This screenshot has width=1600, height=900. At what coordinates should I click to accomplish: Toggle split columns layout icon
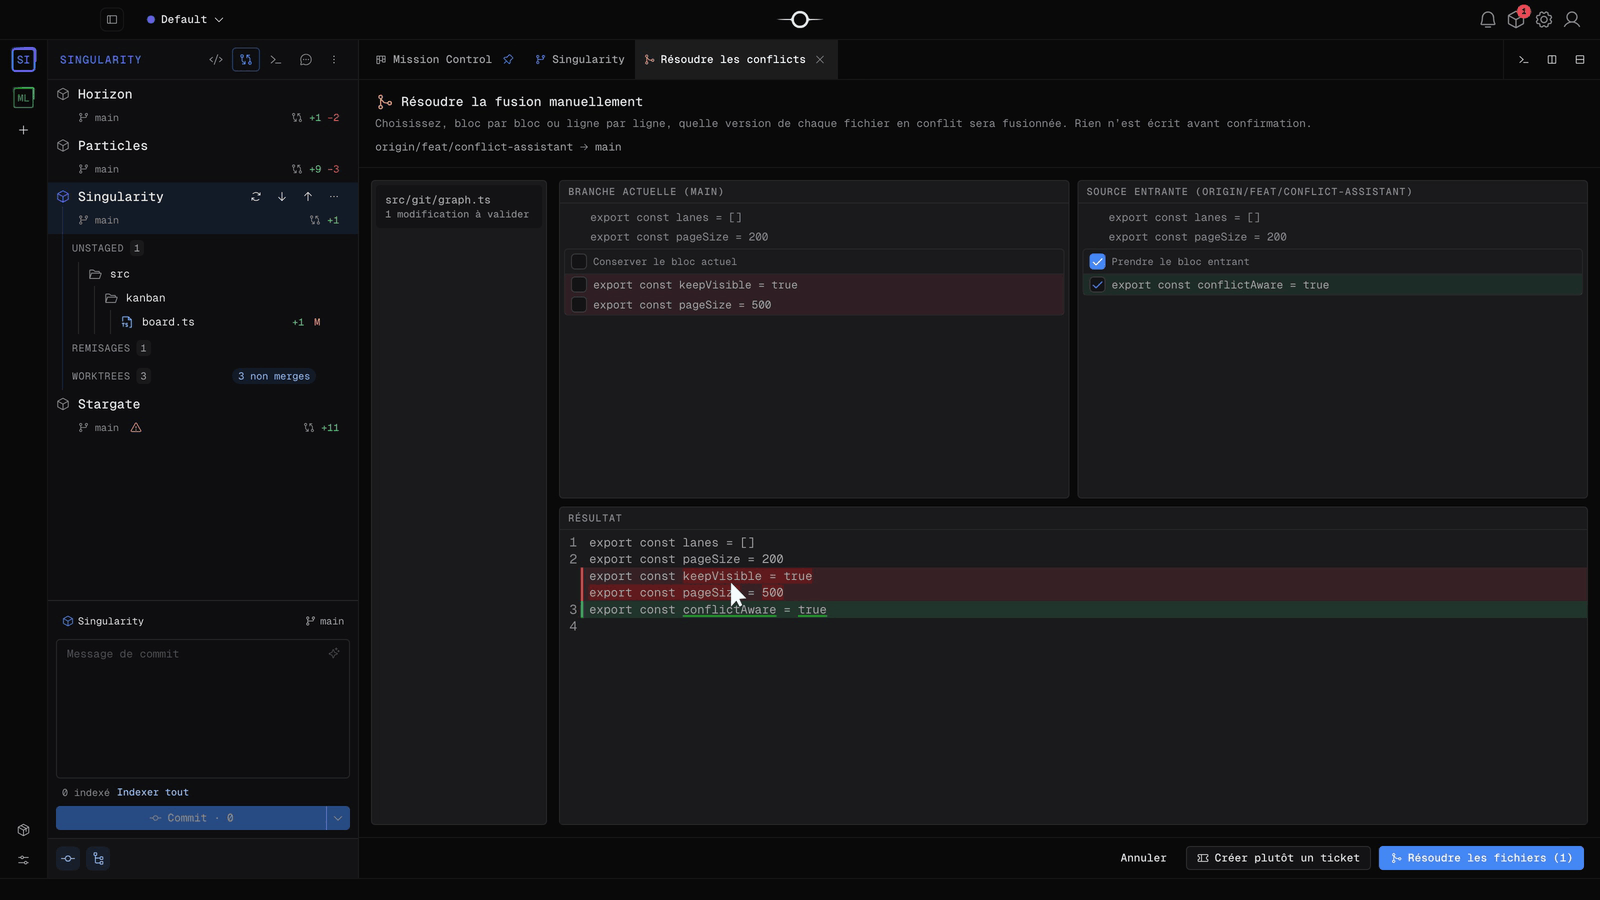tap(1552, 60)
